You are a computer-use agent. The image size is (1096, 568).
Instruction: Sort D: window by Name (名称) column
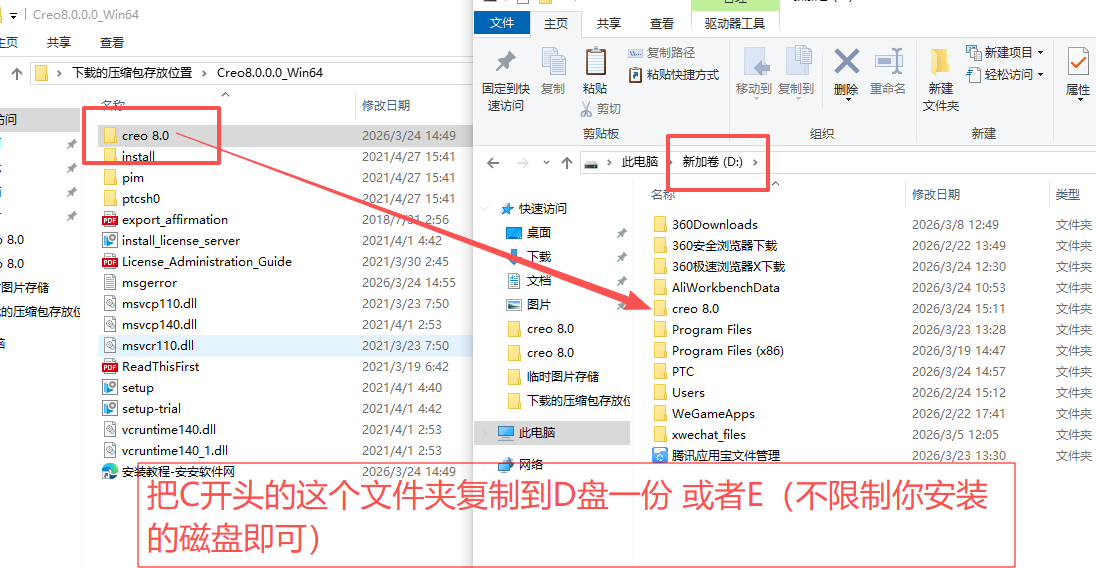point(663,195)
